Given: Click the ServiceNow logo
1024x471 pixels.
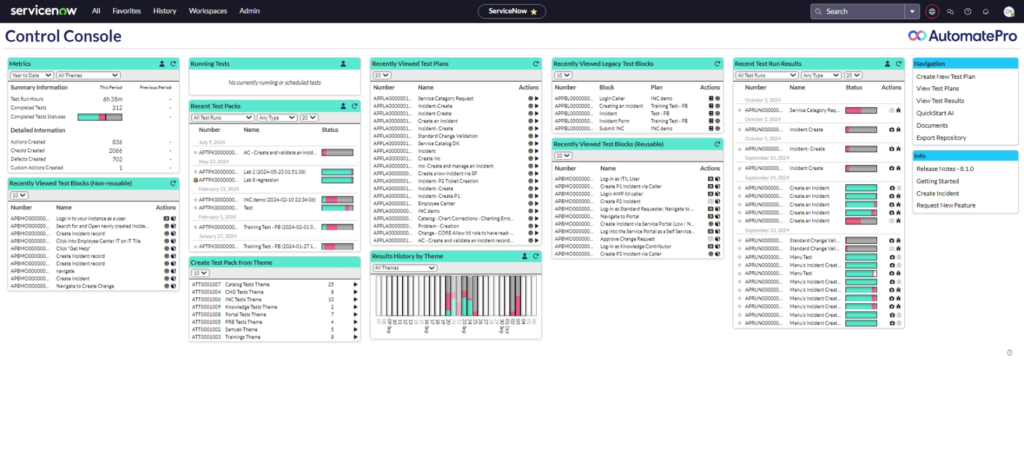Looking at the screenshot, I should pyautogui.click(x=44, y=11).
